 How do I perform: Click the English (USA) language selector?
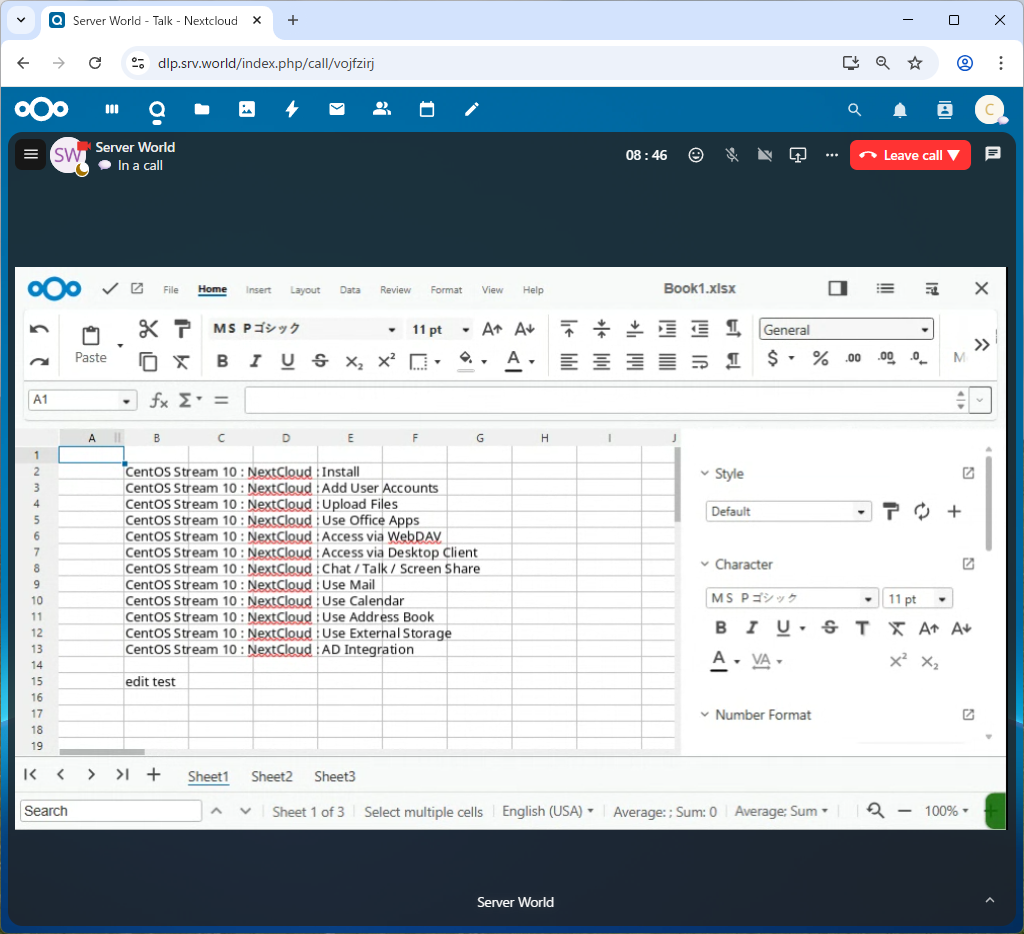(x=547, y=811)
